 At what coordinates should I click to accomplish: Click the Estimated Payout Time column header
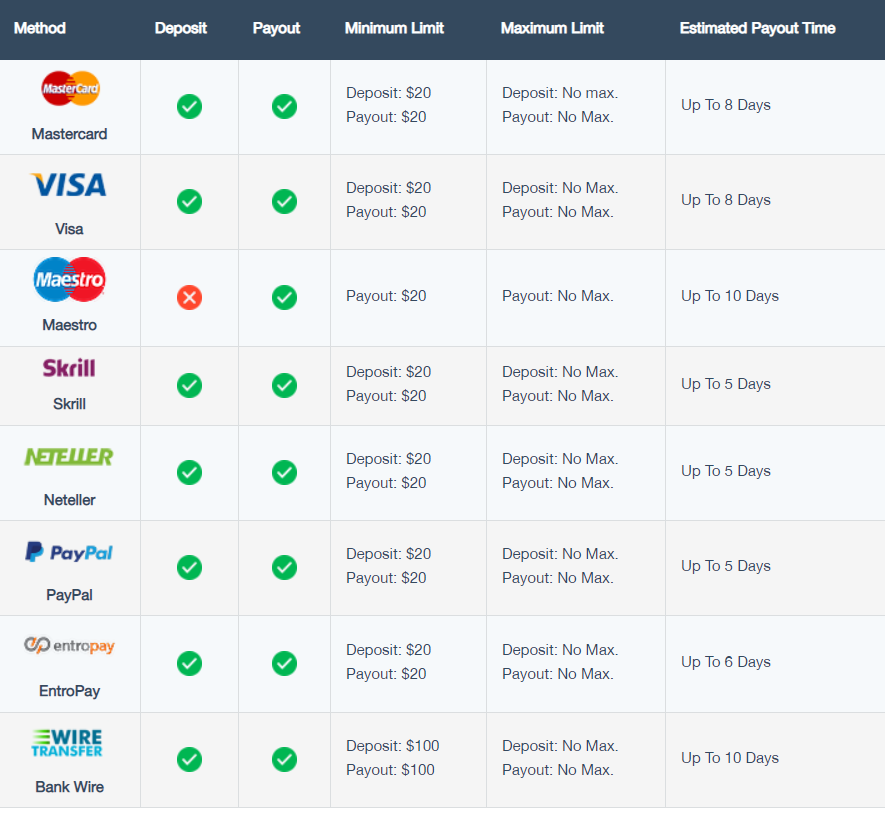pos(757,28)
